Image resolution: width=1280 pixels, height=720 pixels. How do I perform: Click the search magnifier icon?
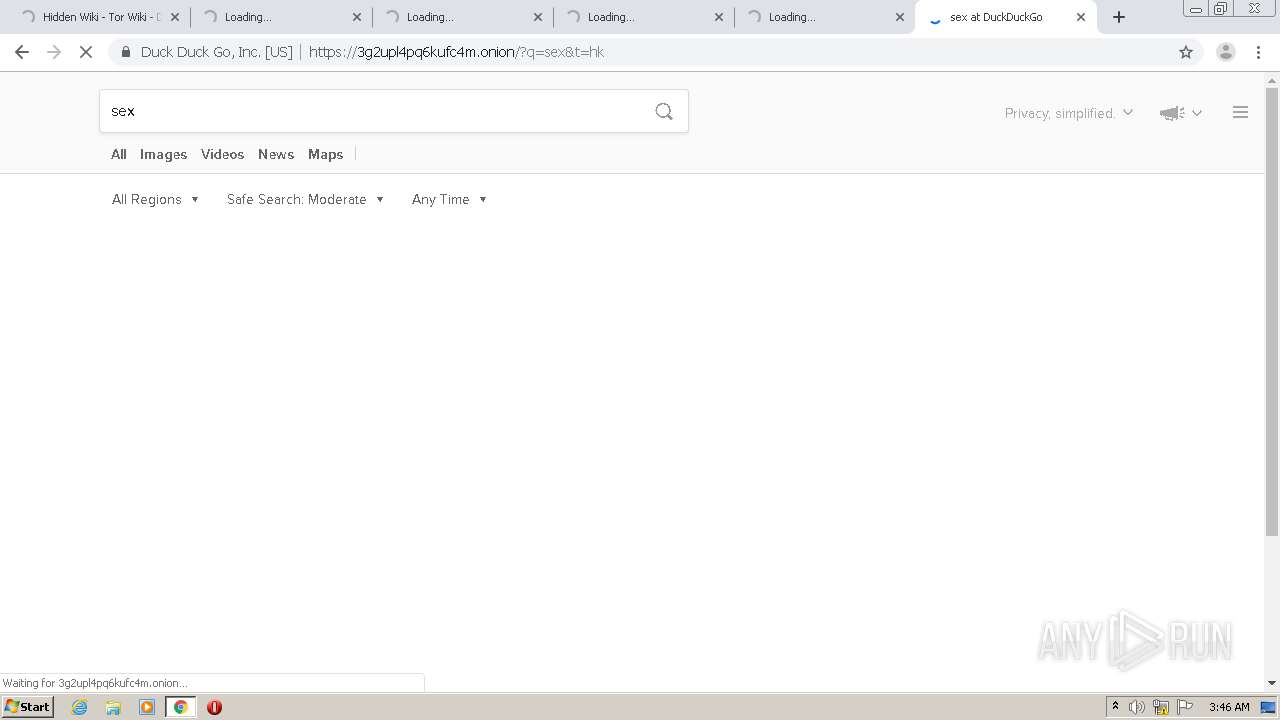(x=664, y=111)
